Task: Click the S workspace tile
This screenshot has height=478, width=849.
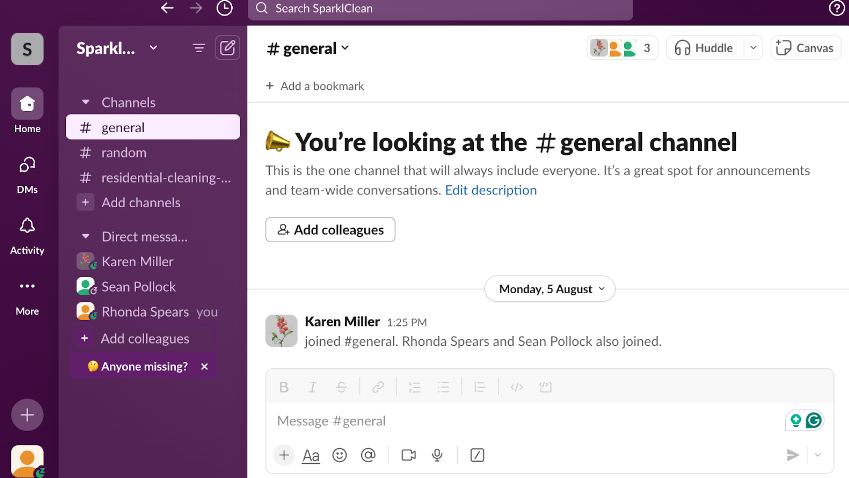Action: click(x=27, y=49)
